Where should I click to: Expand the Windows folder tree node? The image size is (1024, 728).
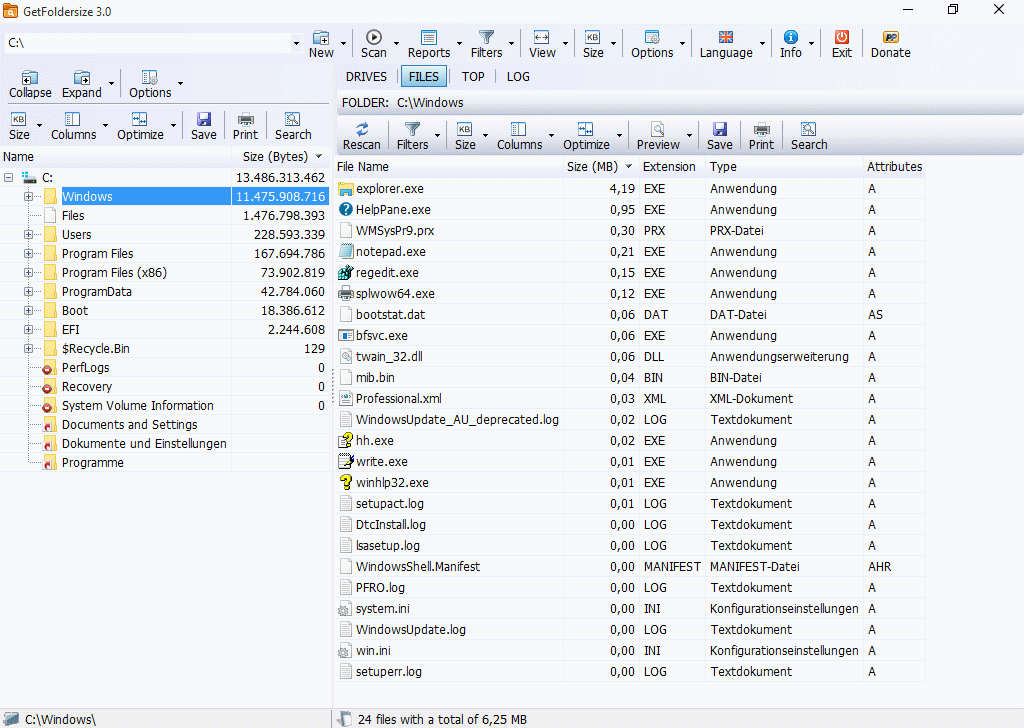pyautogui.click(x=28, y=197)
